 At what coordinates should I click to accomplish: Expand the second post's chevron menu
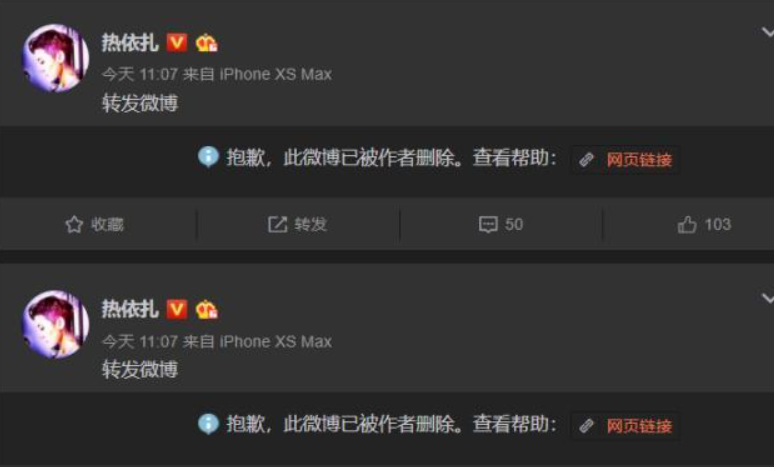tap(768, 298)
